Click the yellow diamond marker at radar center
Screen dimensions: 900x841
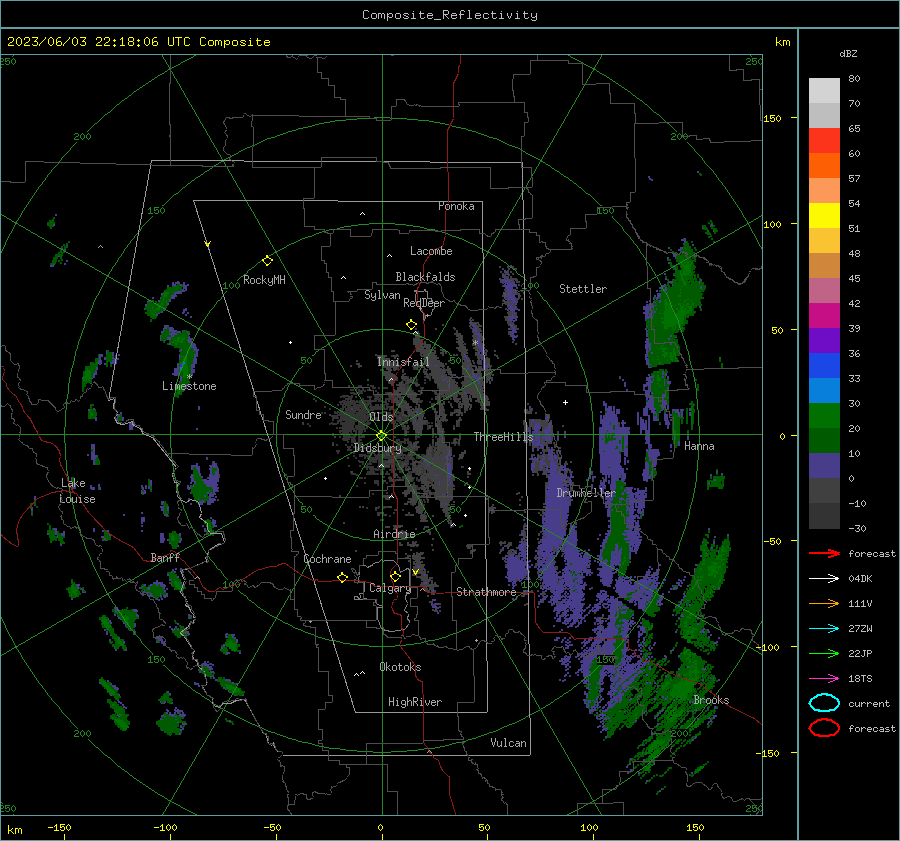(382, 436)
